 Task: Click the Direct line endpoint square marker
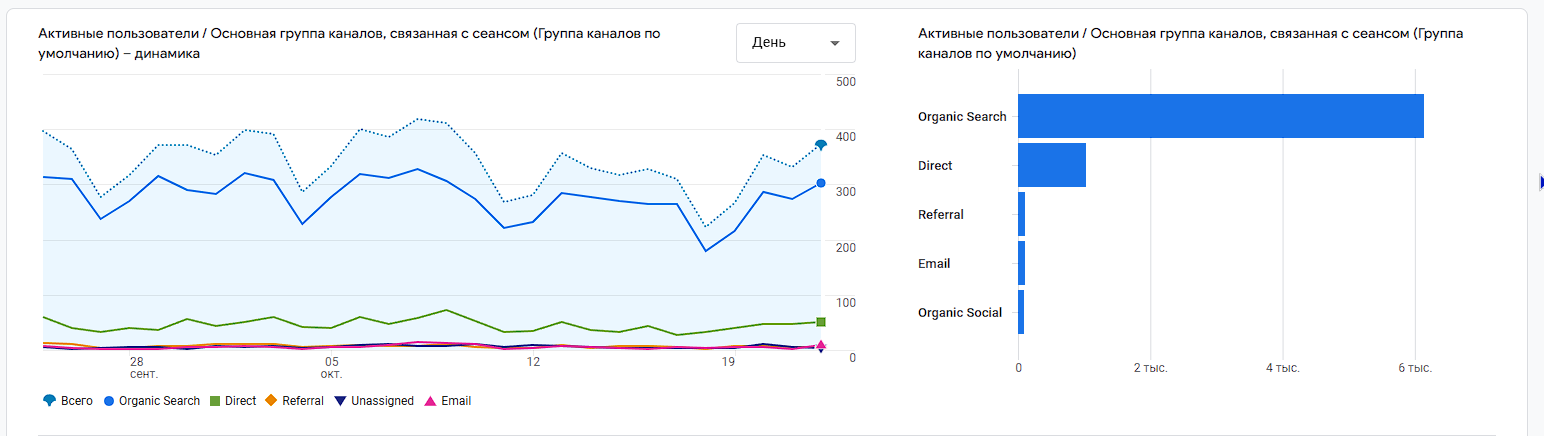pos(821,322)
